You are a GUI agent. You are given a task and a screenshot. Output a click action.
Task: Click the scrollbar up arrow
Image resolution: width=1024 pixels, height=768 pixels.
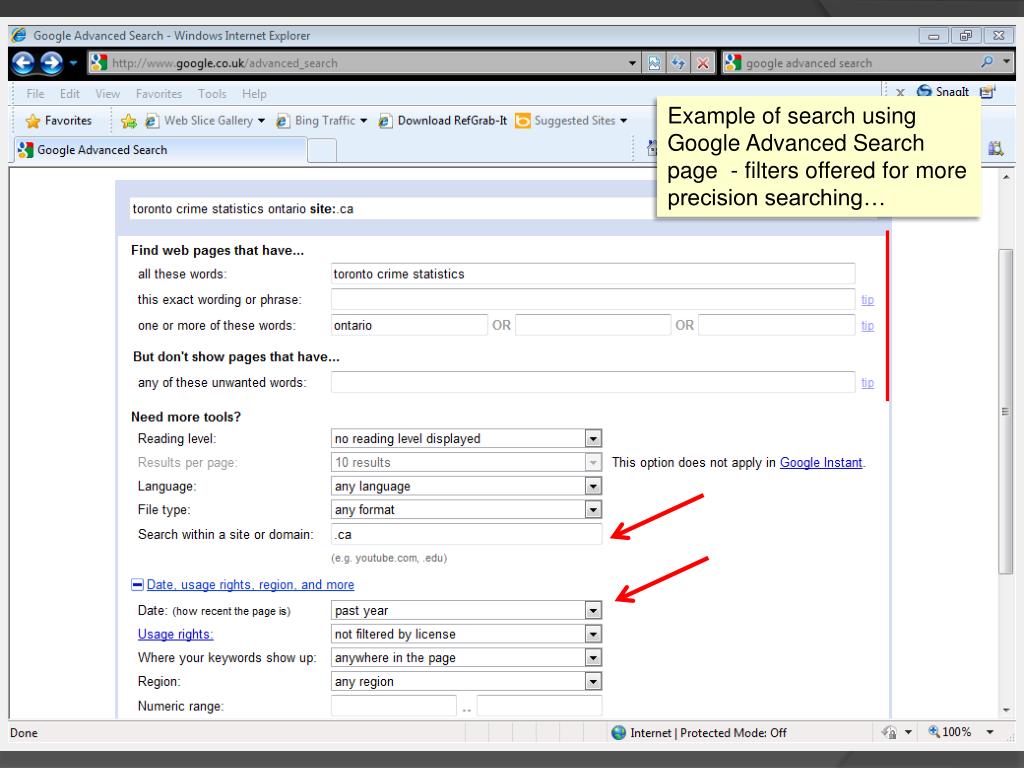[1005, 177]
